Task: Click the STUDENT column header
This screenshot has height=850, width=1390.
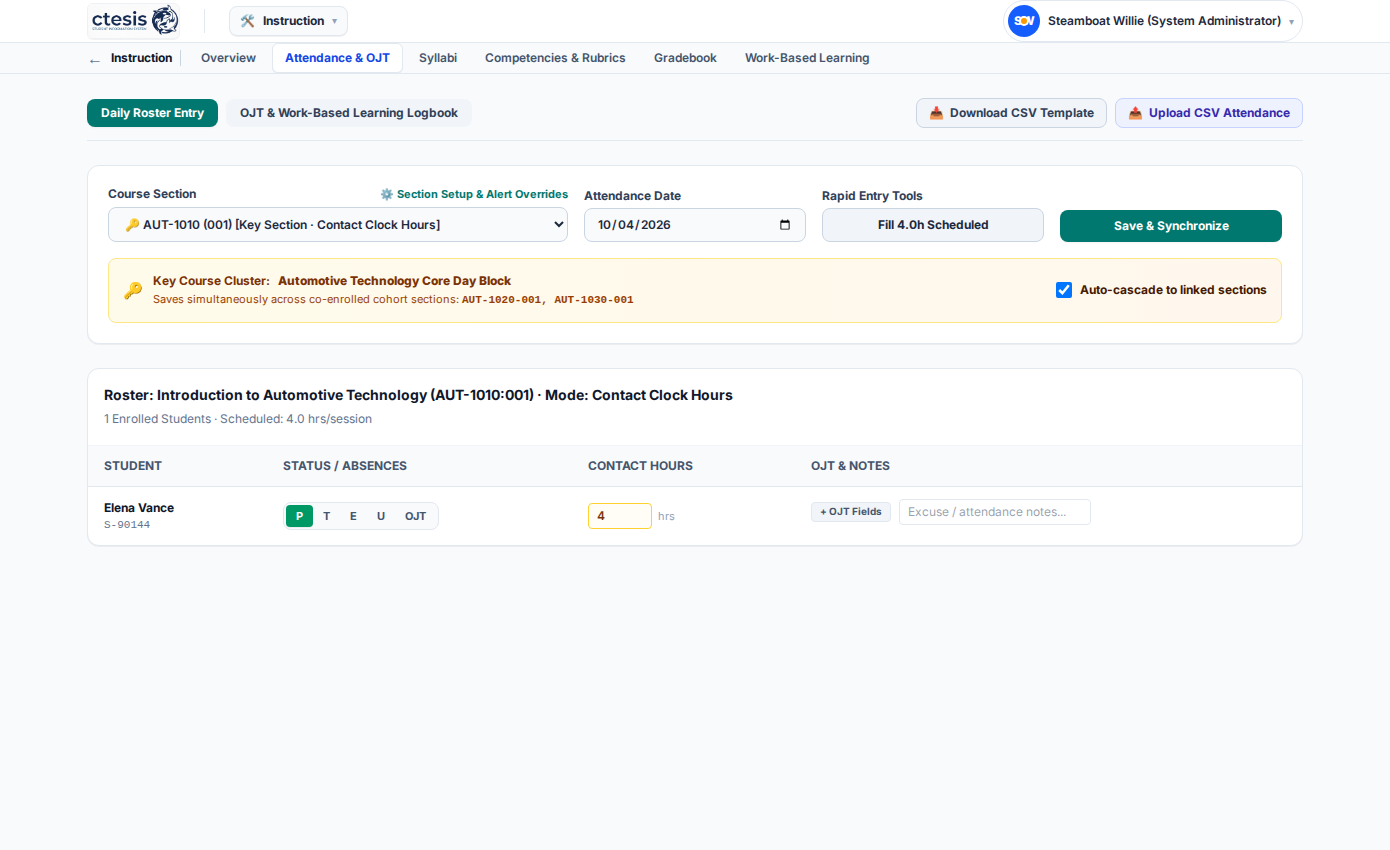Action: click(x=133, y=466)
